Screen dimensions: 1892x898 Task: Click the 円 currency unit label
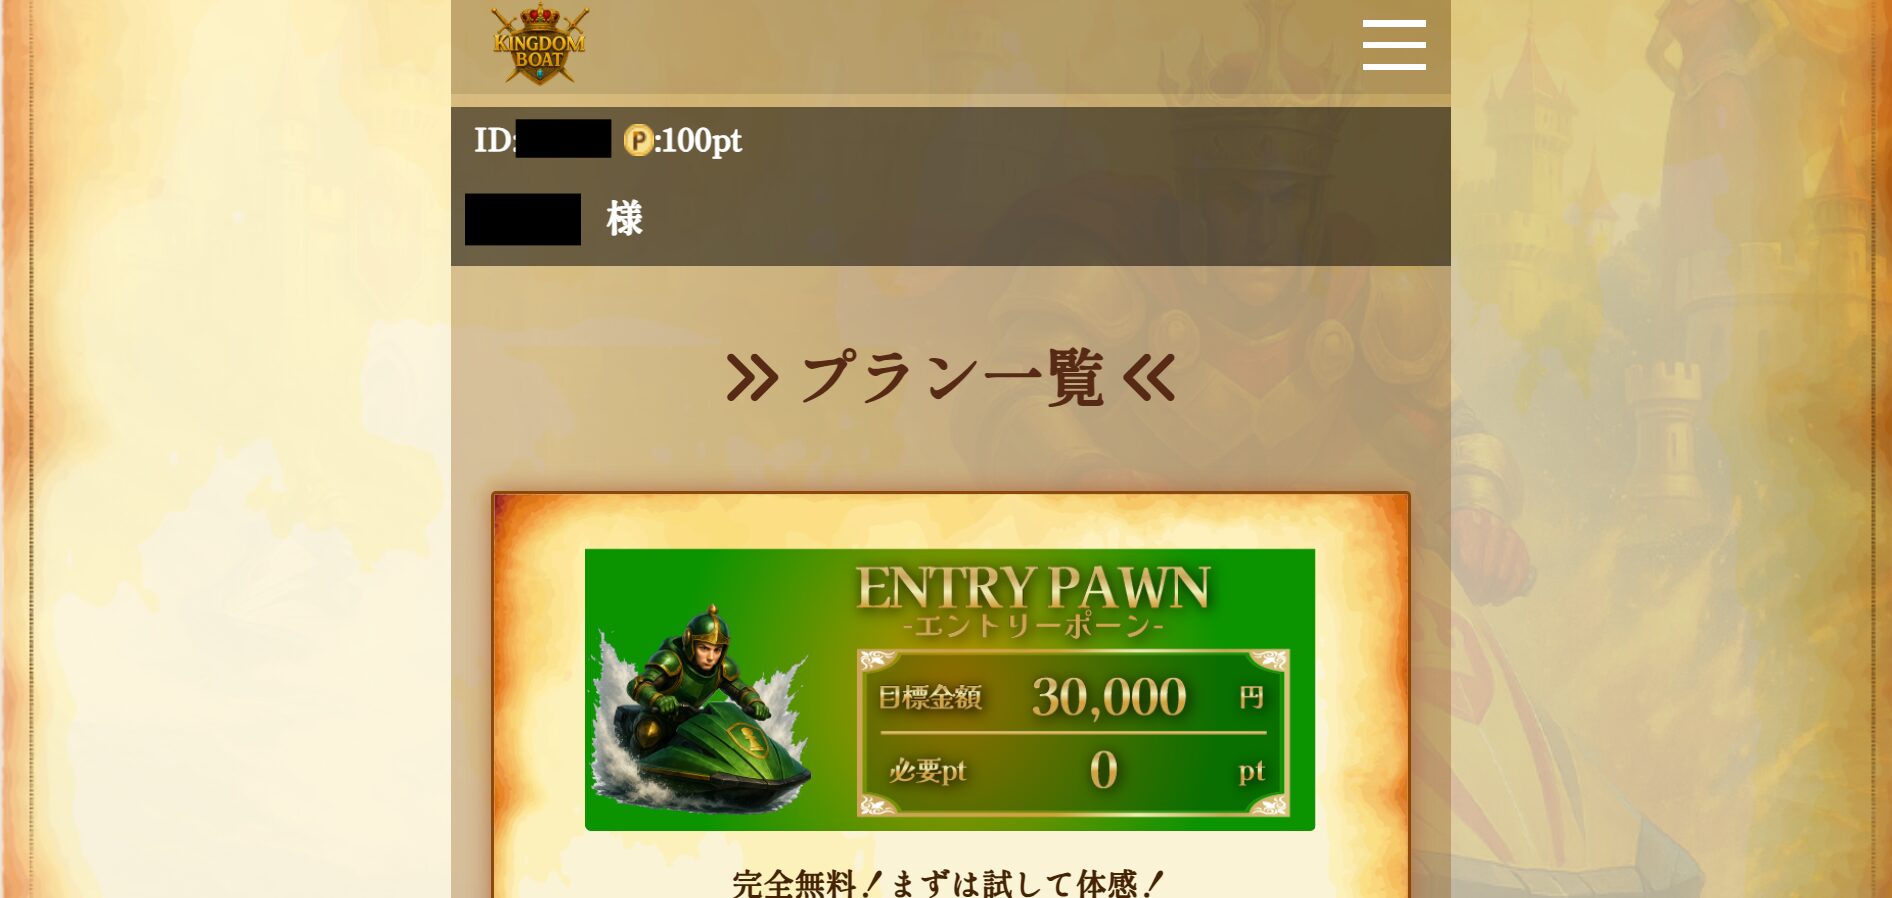(x=1252, y=697)
